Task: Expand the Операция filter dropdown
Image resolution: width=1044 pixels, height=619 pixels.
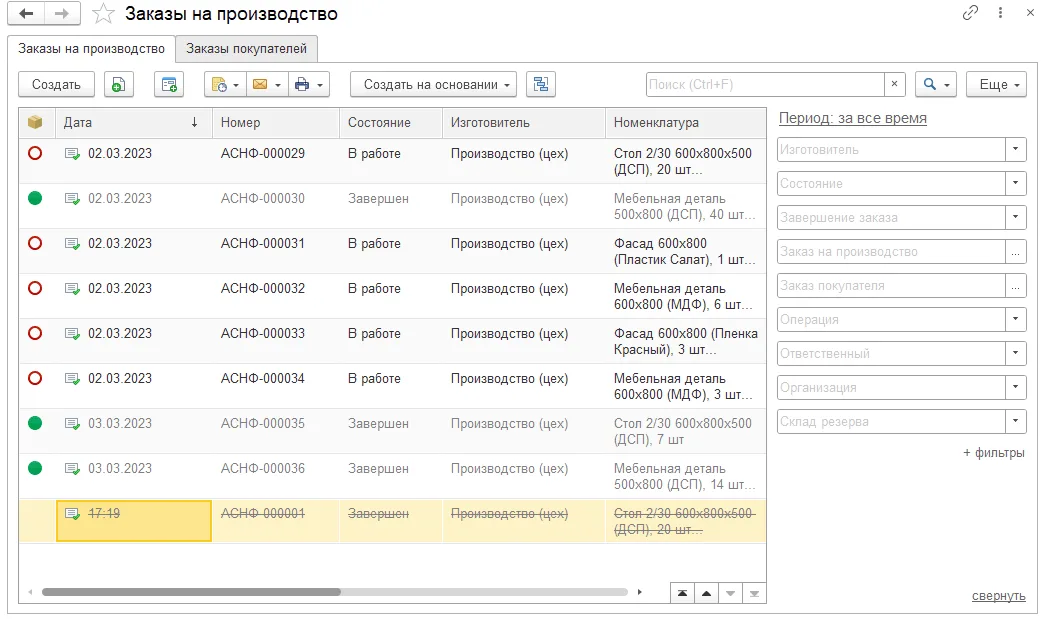Action: [x=1015, y=319]
